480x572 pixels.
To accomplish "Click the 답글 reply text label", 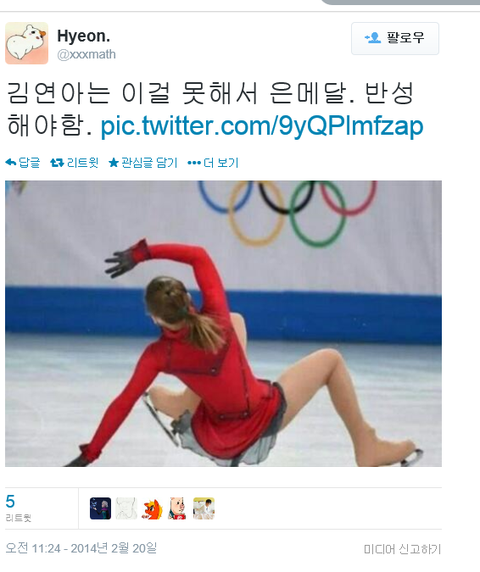I will pyautogui.click(x=29, y=163).
